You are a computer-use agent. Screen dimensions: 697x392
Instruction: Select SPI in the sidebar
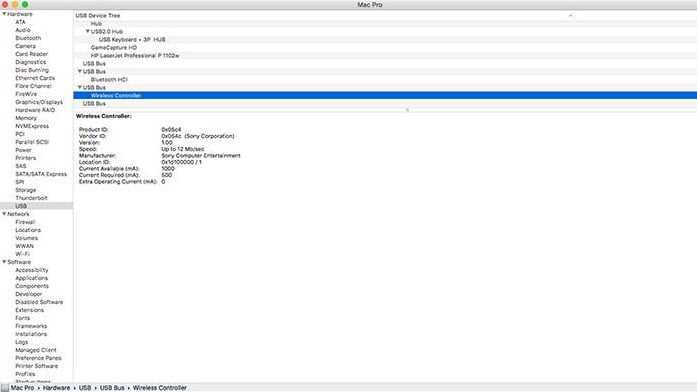coord(20,182)
